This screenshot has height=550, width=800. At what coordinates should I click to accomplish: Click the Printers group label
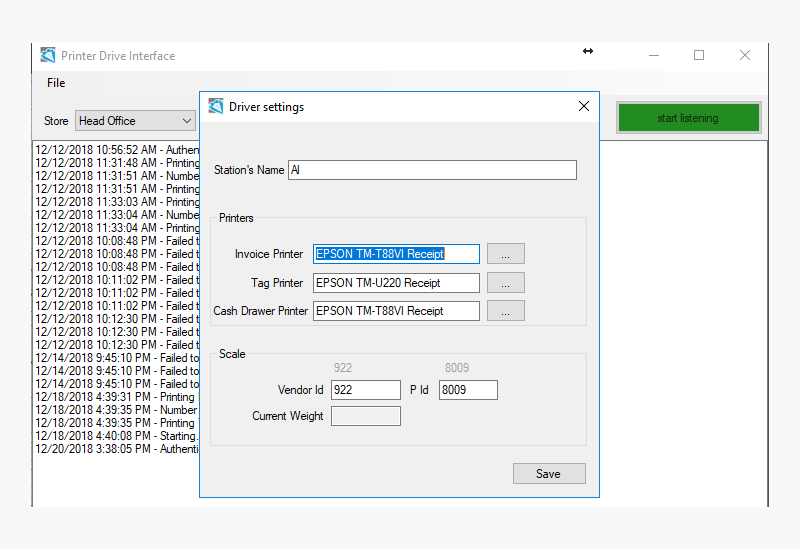pyautogui.click(x=236, y=218)
